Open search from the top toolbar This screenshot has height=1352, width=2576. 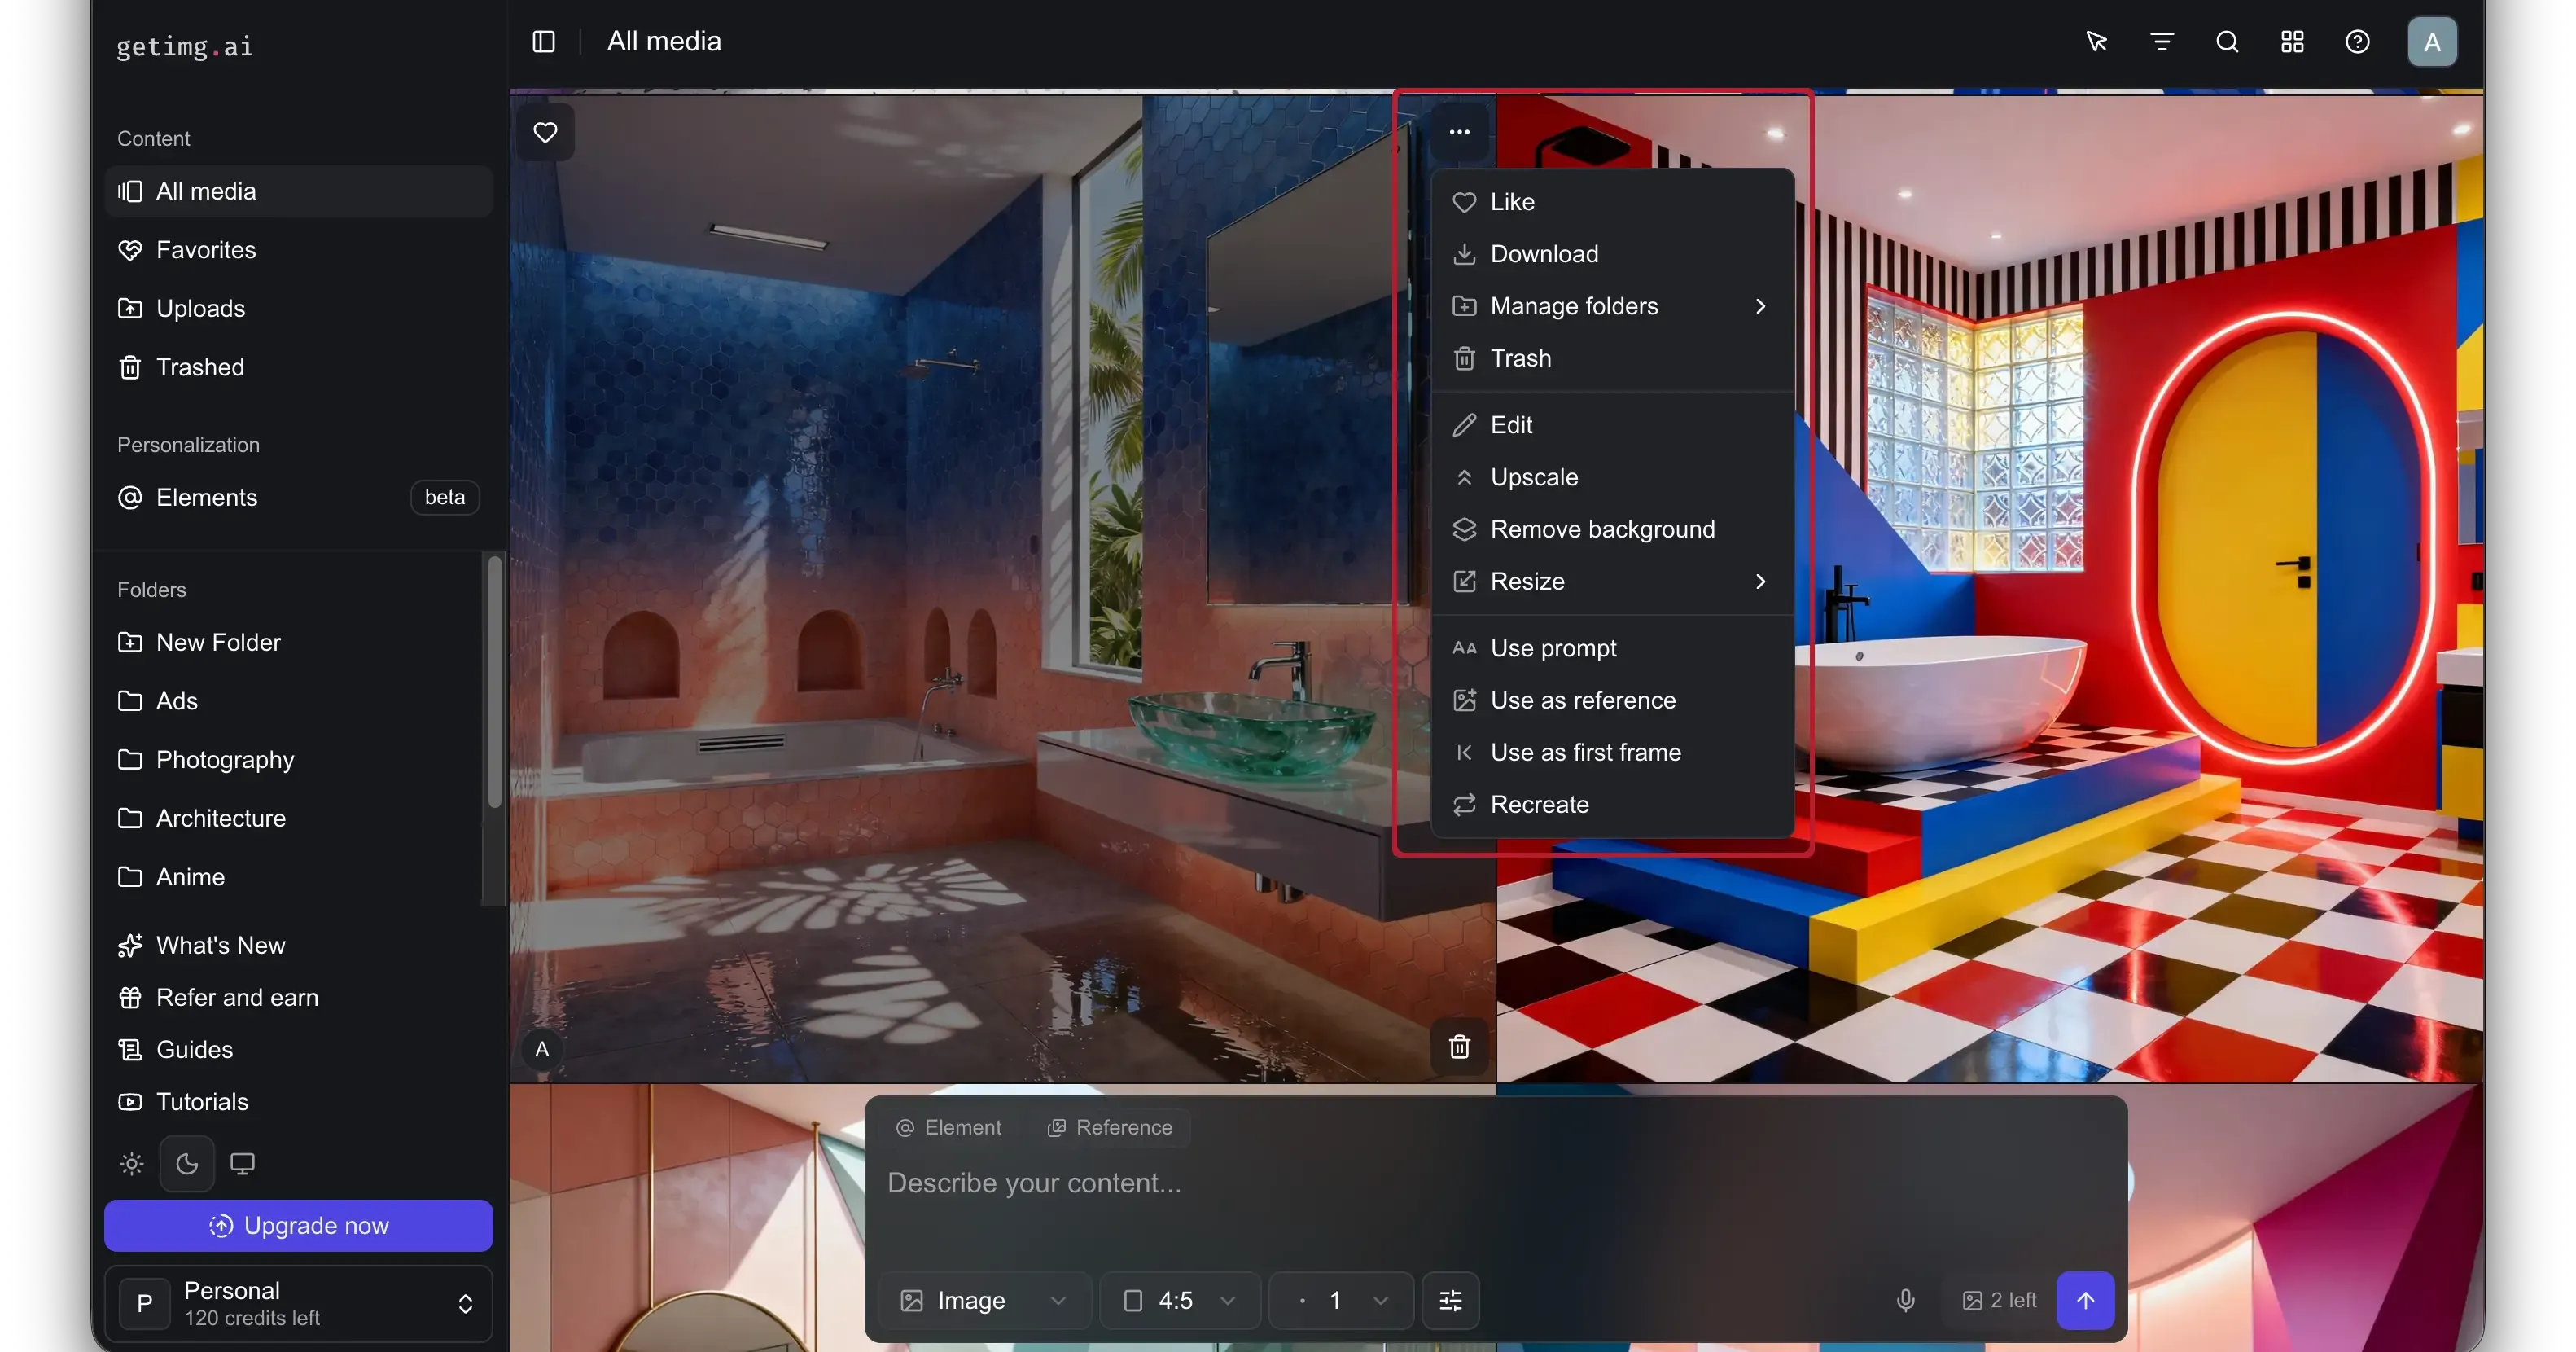2227,41
